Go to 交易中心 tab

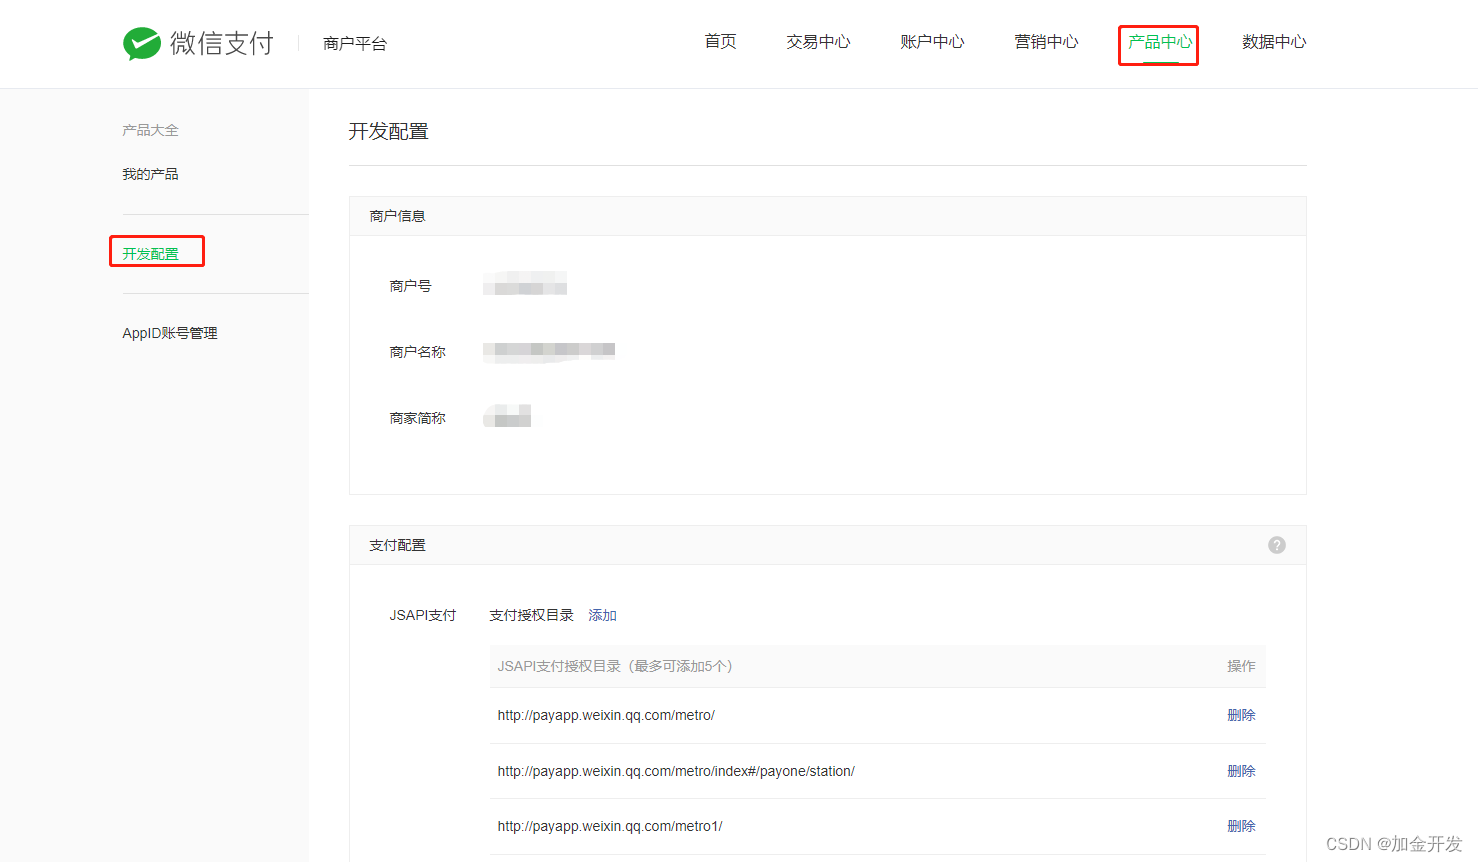coord(818,41)
